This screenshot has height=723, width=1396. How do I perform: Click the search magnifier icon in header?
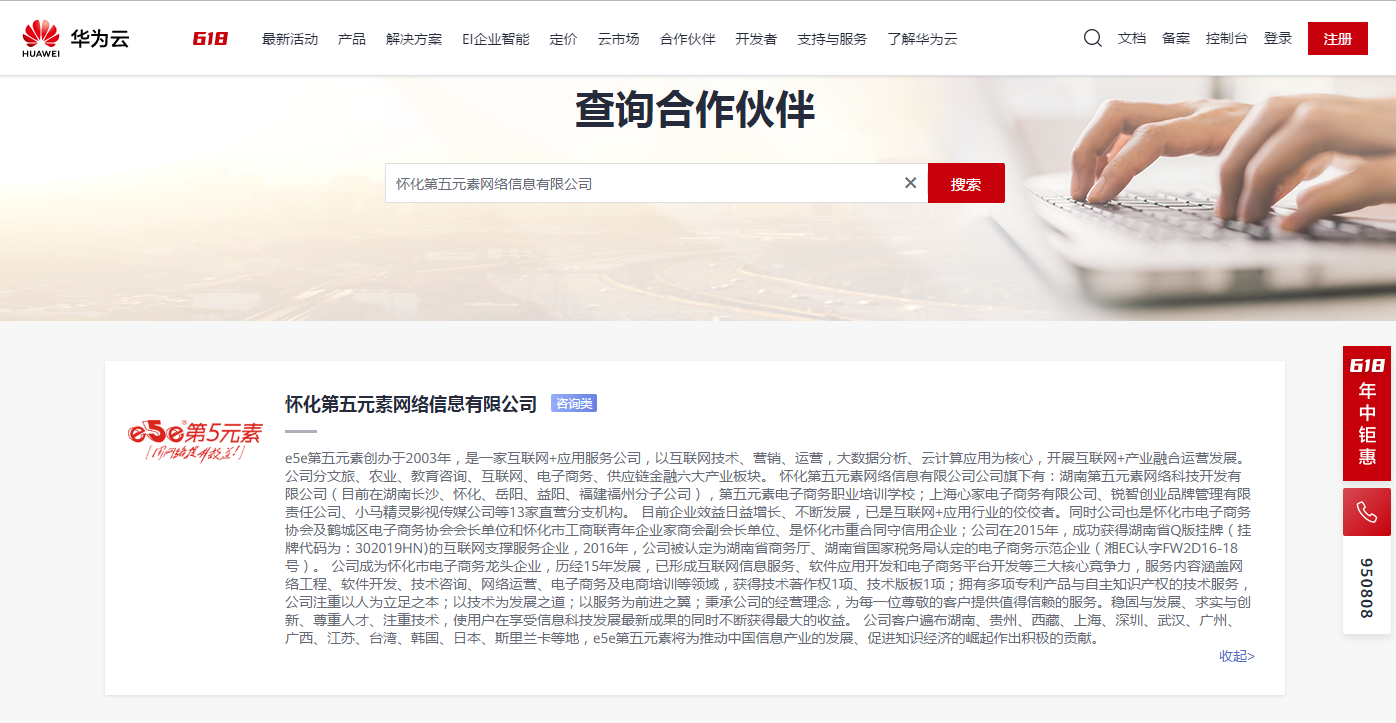[1093, 38]
